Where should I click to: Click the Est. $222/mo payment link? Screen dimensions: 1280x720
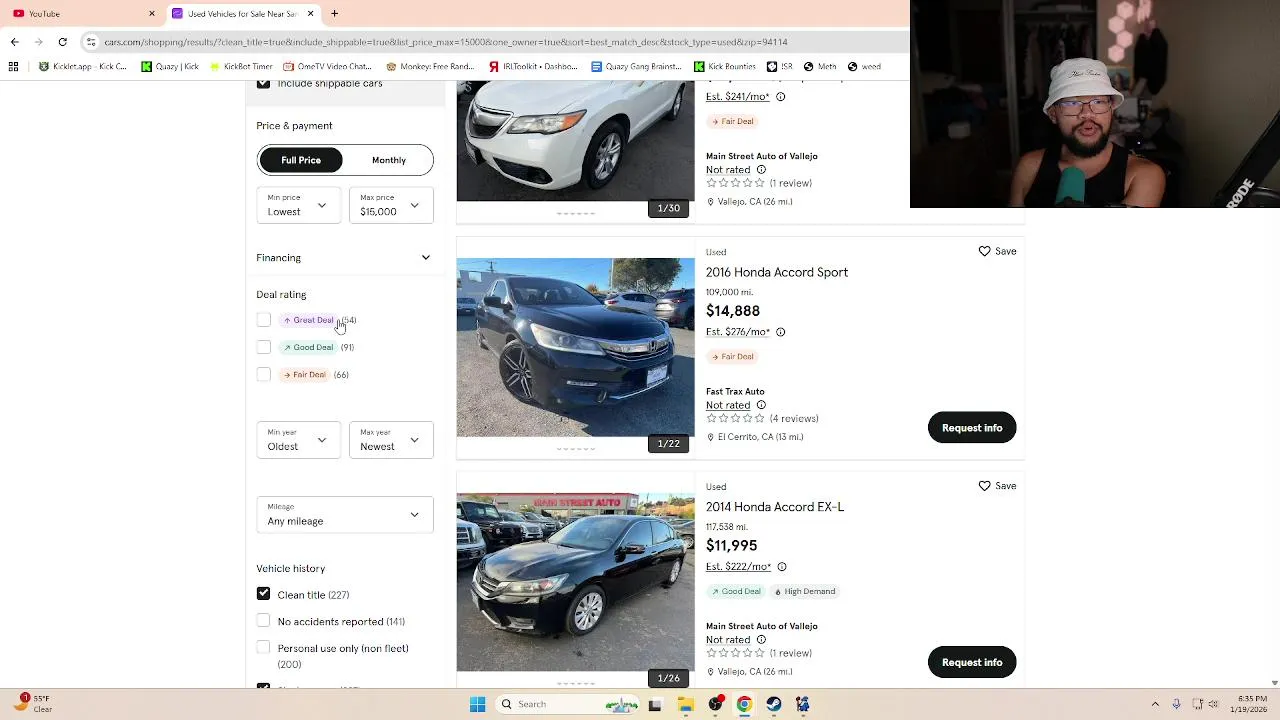pos(738,567)
